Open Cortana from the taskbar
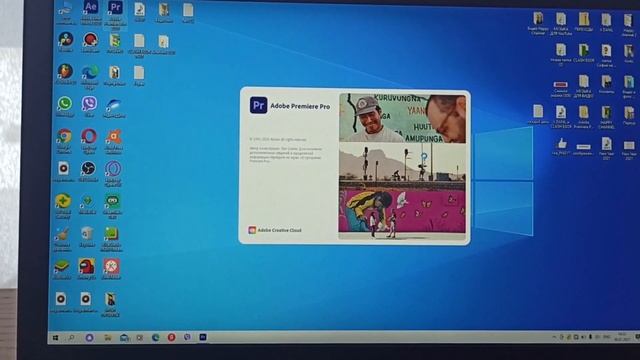The height and width of the screenshot is (360, 640). tap(89, 338)
